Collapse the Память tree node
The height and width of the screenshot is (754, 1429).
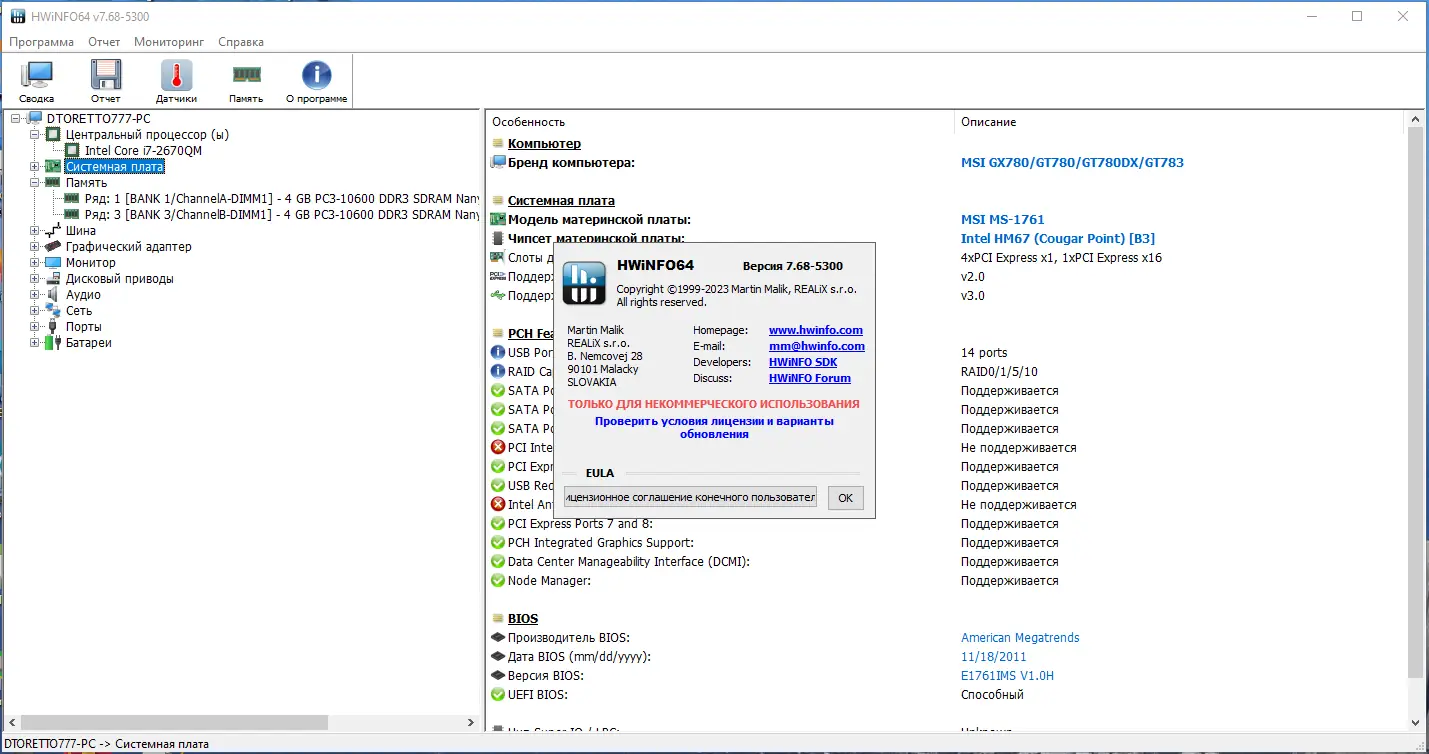tap(35, 183)
